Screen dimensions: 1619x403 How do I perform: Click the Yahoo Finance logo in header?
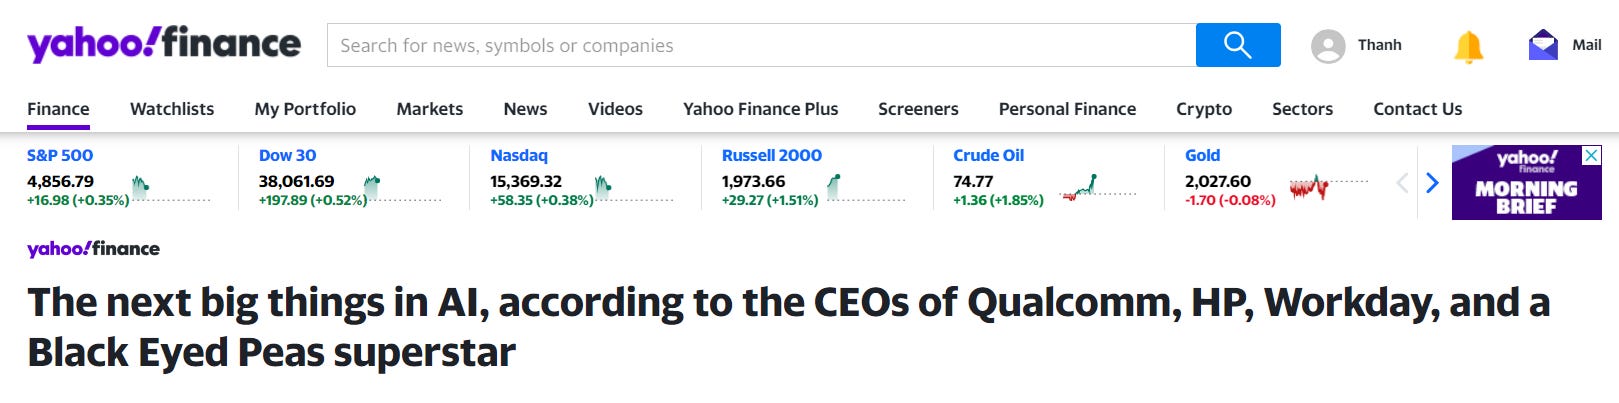coord(164,44)
